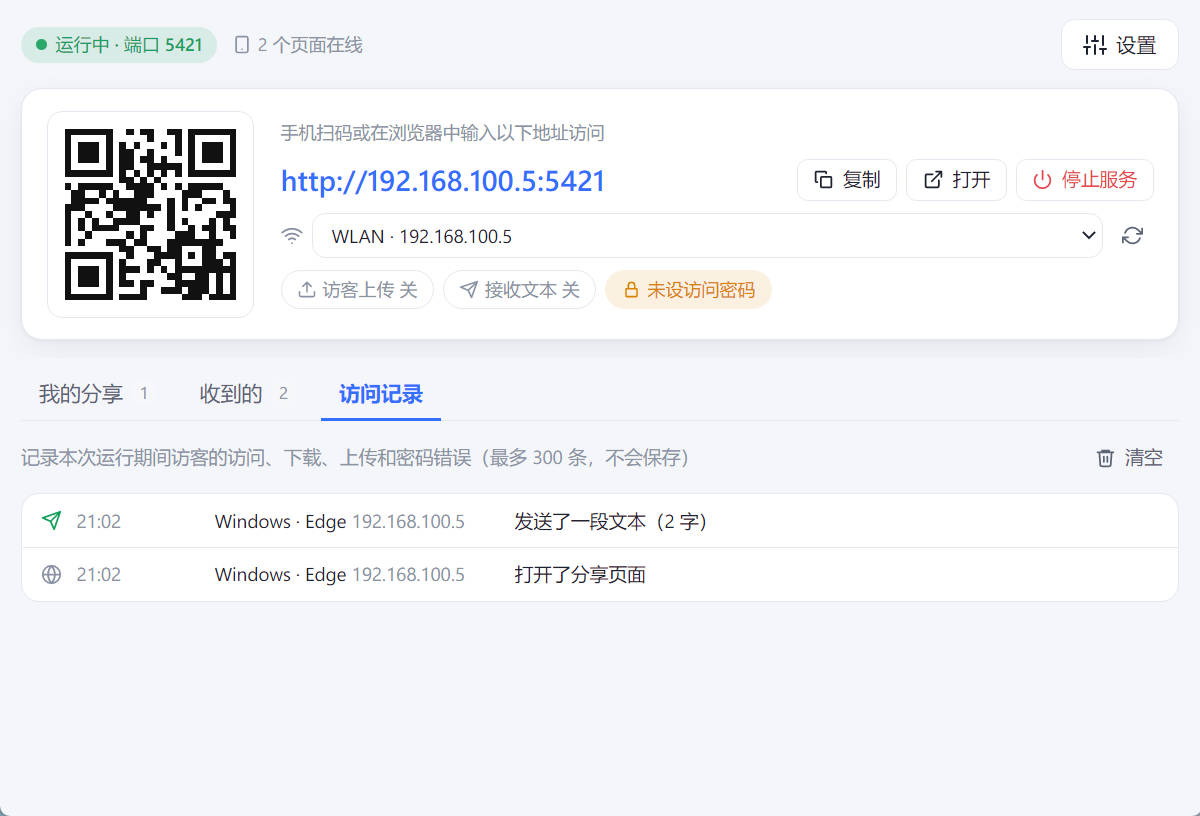This screenshot has height=816, width=1200.
Task: Toggle 接收文本 receive text
Action: (x=519, y=290)
